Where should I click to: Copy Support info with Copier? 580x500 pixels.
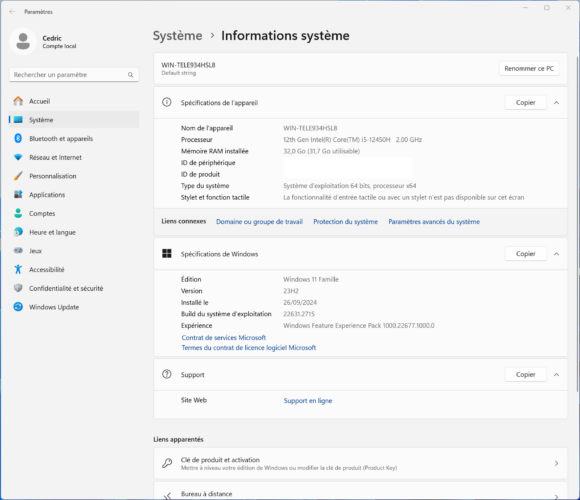coord(526,374)
